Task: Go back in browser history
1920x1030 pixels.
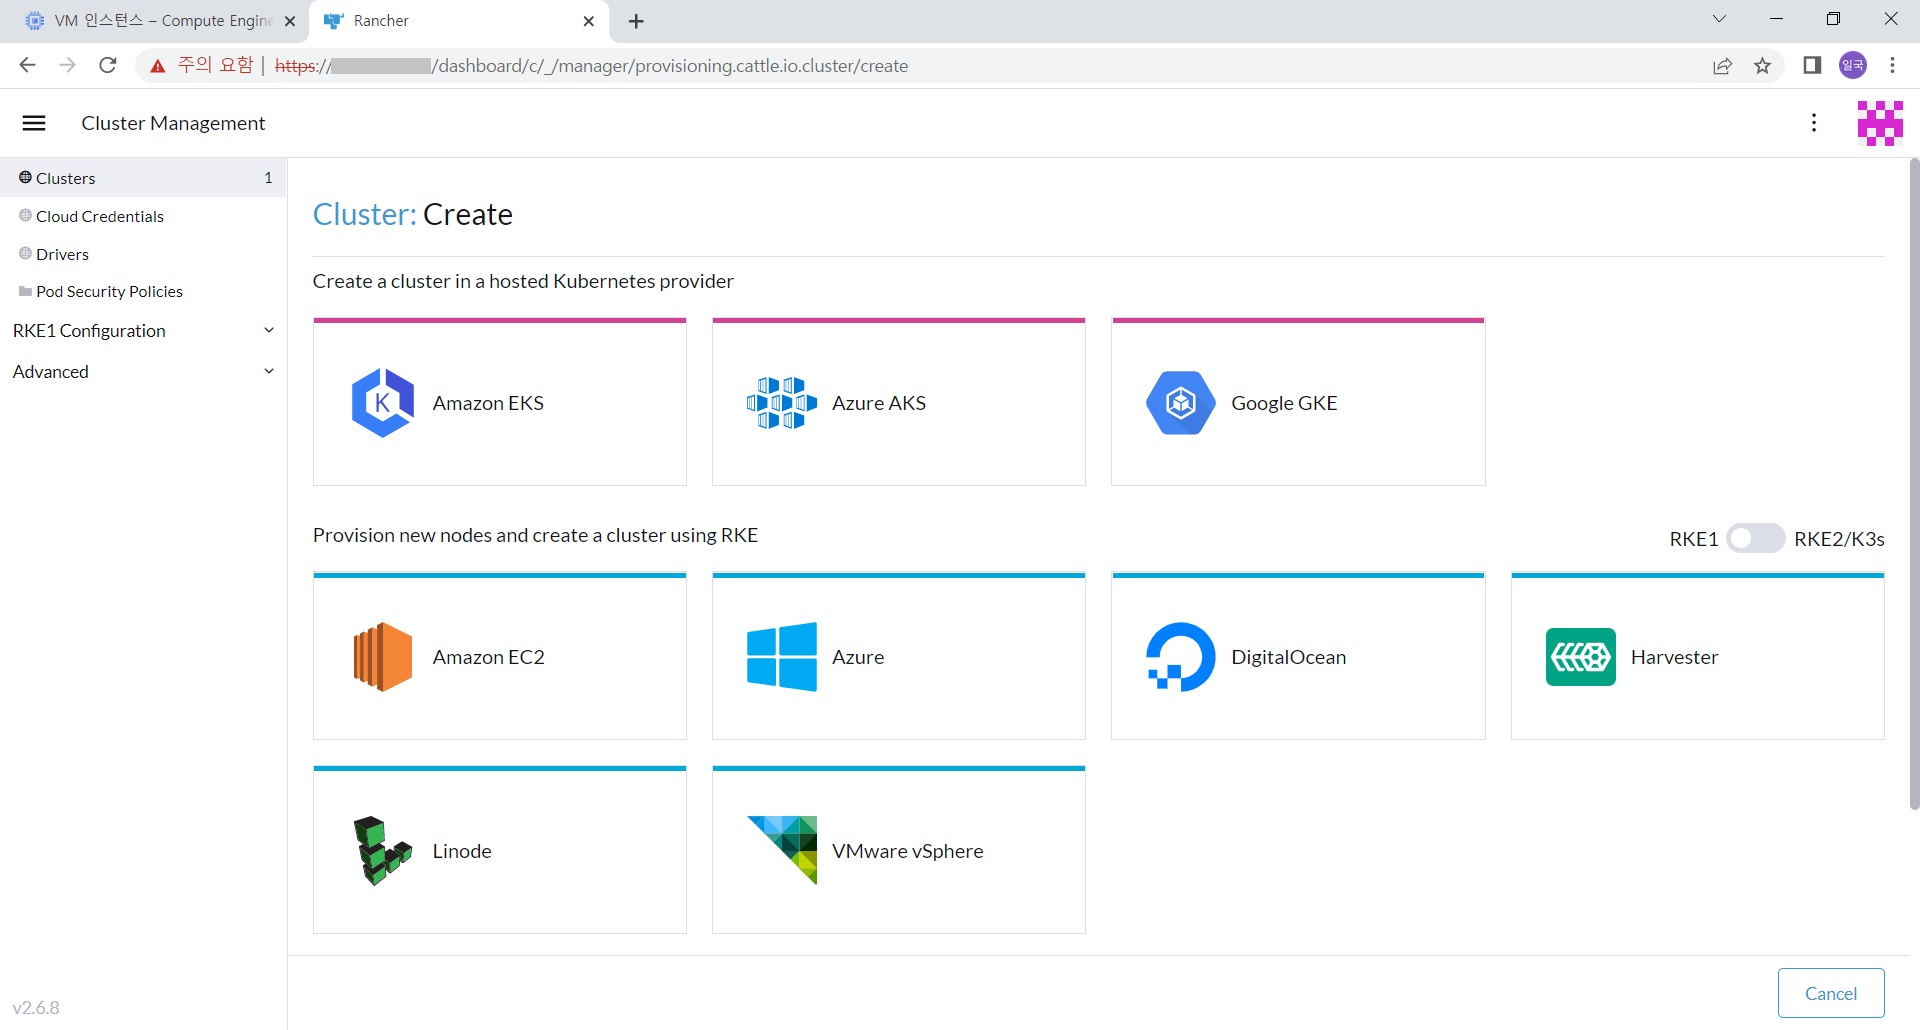Action: 28,66
